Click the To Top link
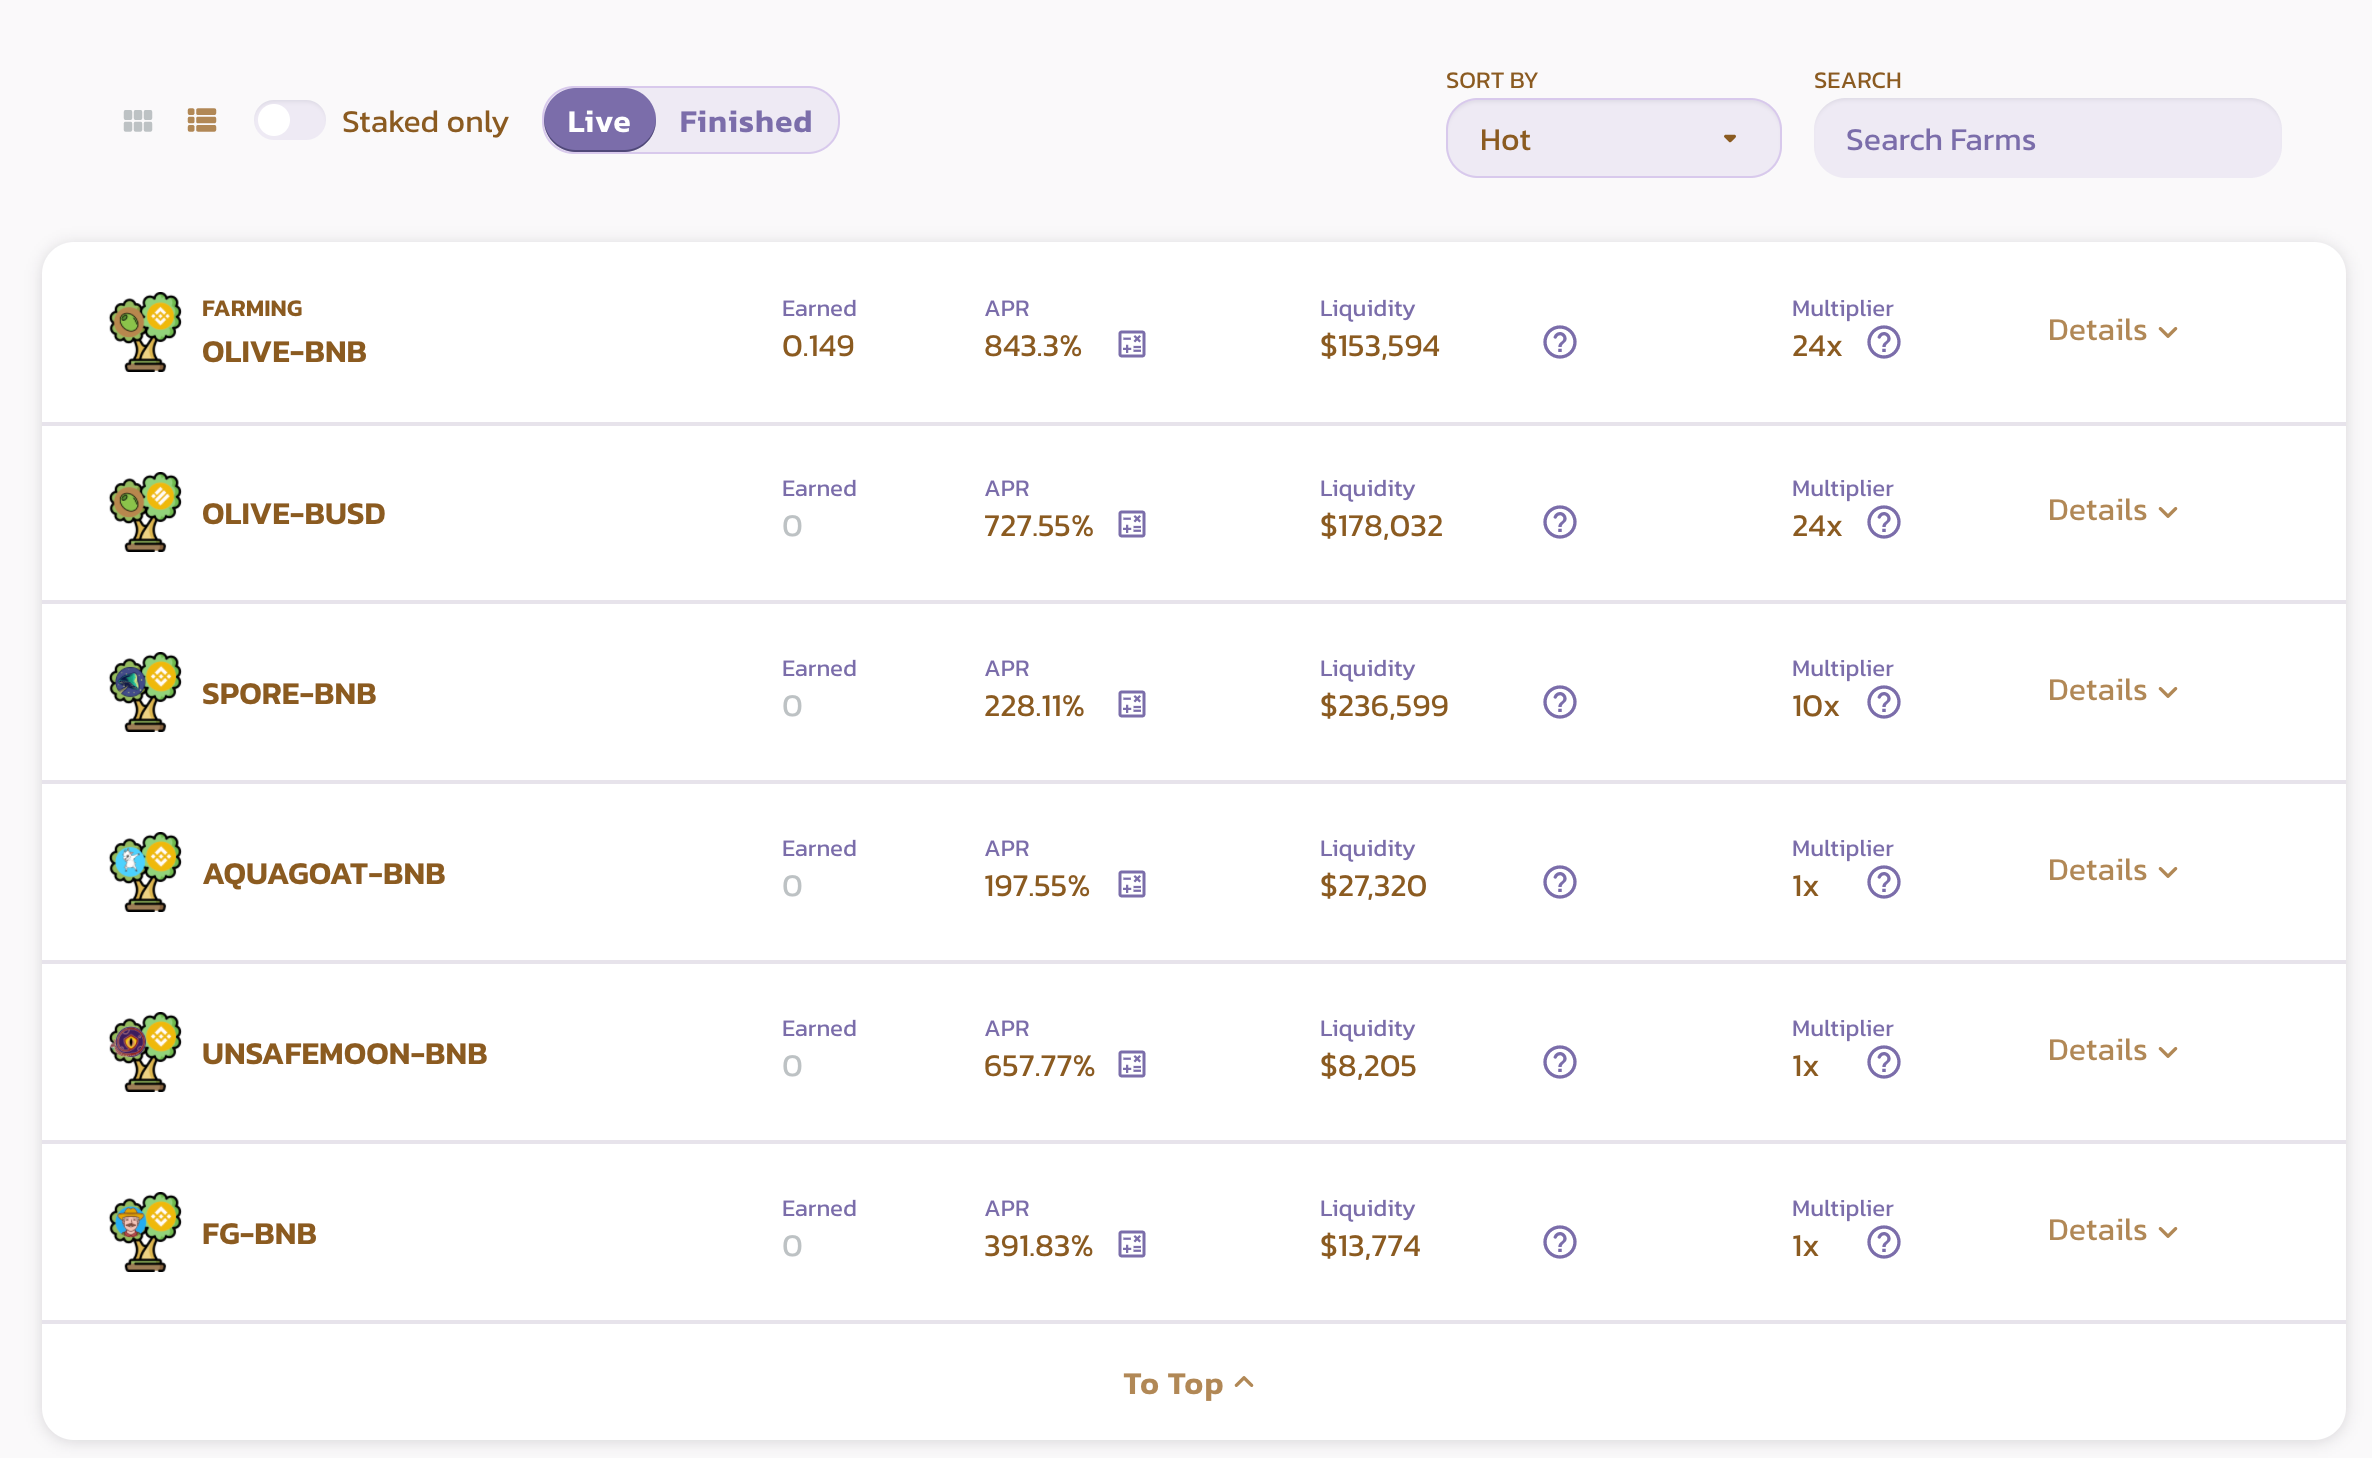Screen dimensions: 2372x1458 click(x=1187, y=1383)
